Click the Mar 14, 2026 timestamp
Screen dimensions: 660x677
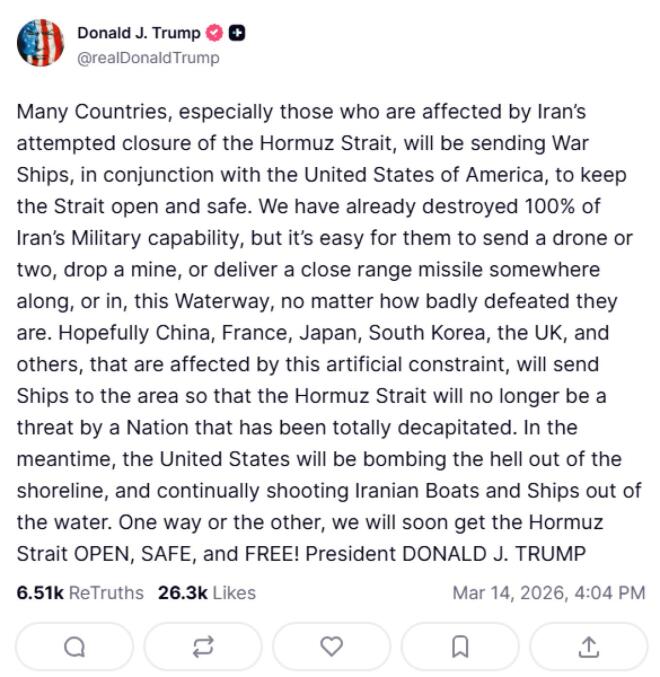(x=548, y=593)
